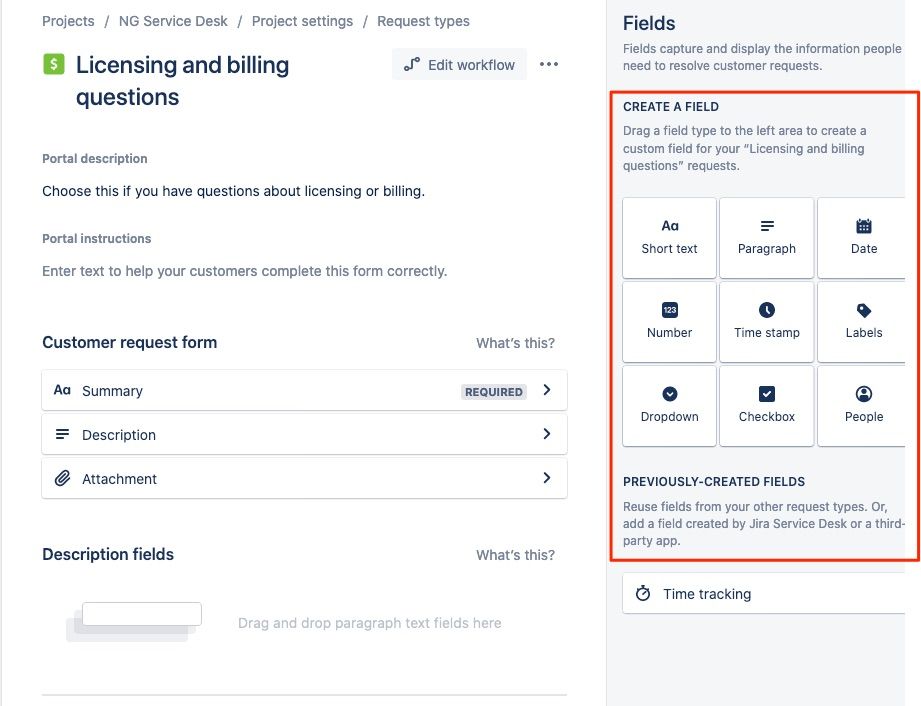Viewport: 921px width, 706px height.
Task: Select the Paragraph field type tile
Action: click(767, 237)
